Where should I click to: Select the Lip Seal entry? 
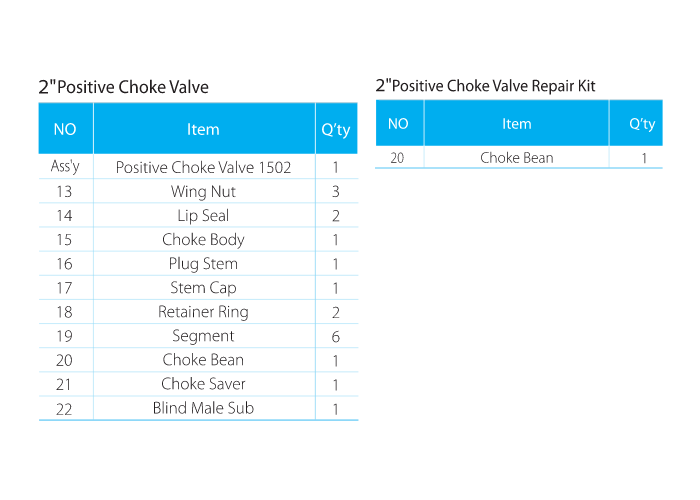point(203,215)
